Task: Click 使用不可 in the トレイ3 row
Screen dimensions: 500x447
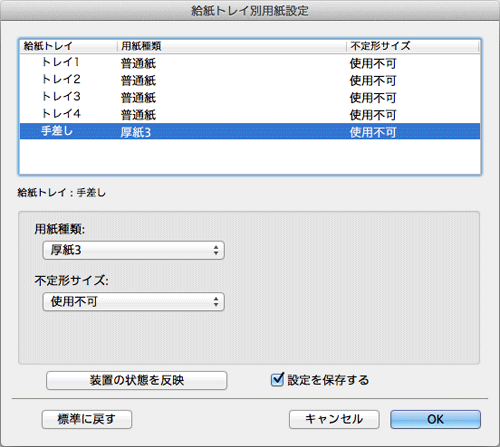Action: (373, 98)
